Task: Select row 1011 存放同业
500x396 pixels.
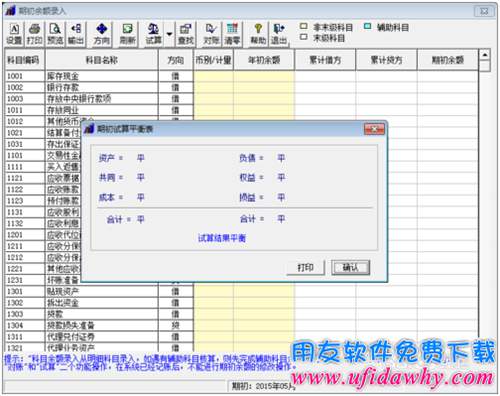Action: point(242,110)
